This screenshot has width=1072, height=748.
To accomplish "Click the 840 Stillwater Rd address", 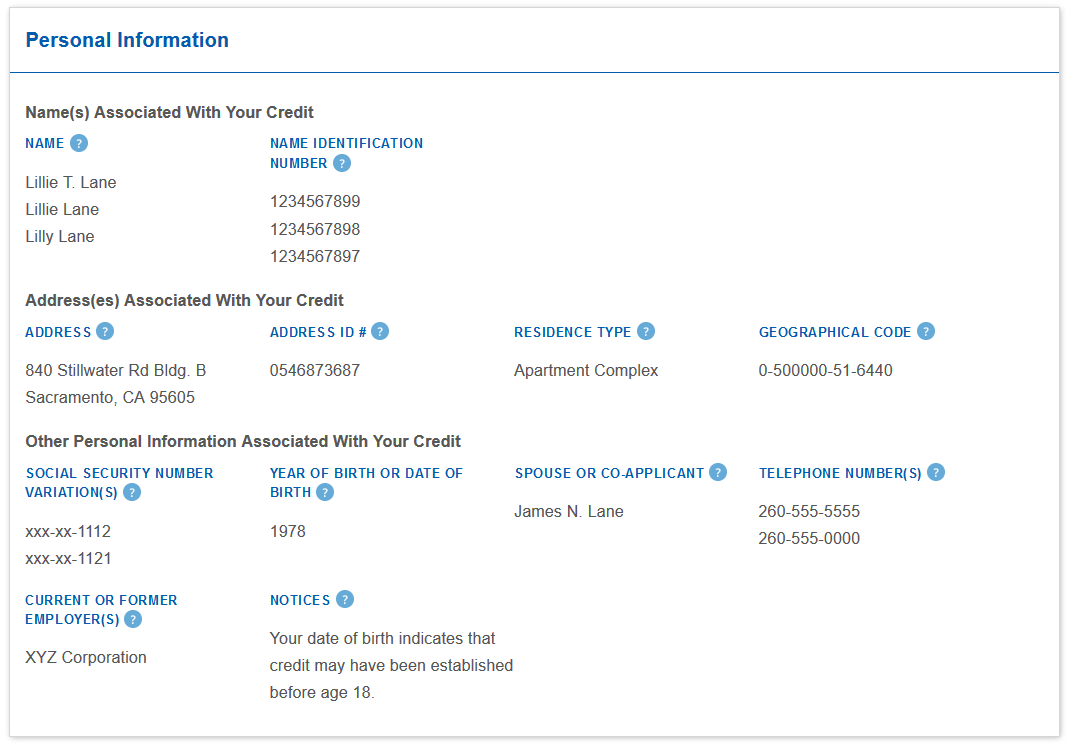I will pyautogui.click(x=116, y=370).
